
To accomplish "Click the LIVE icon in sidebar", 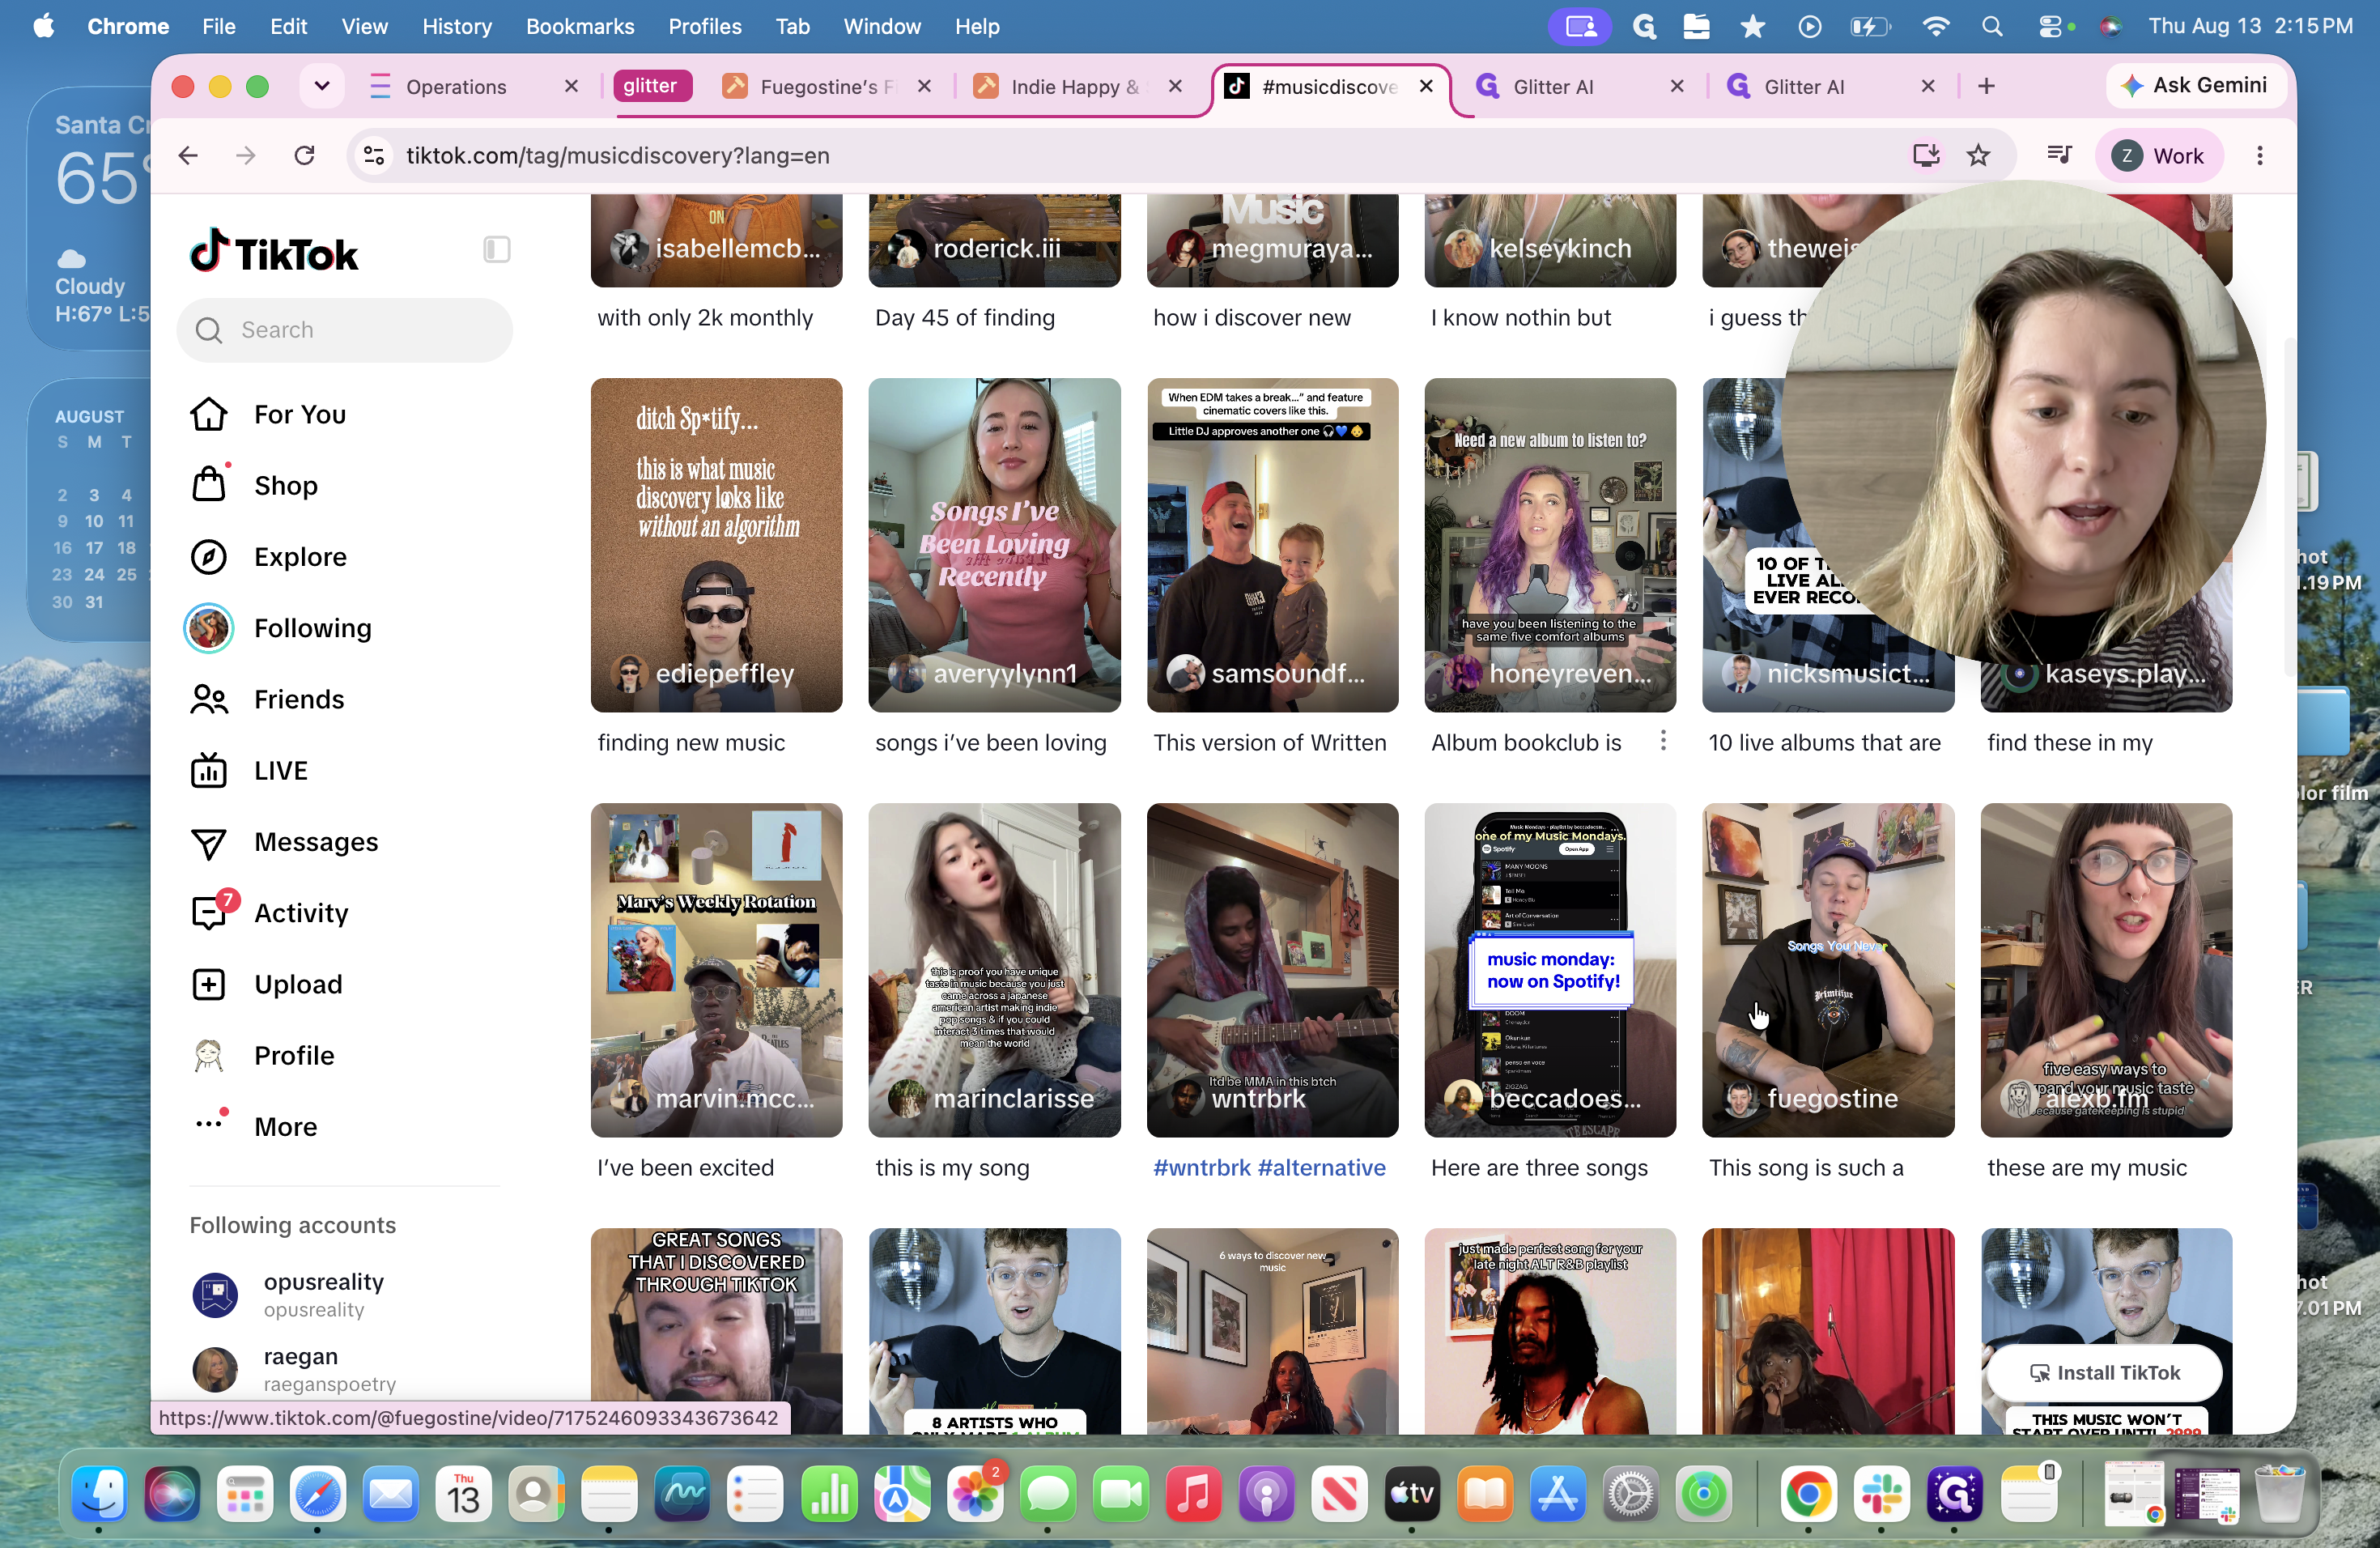I will coord(209,770).
